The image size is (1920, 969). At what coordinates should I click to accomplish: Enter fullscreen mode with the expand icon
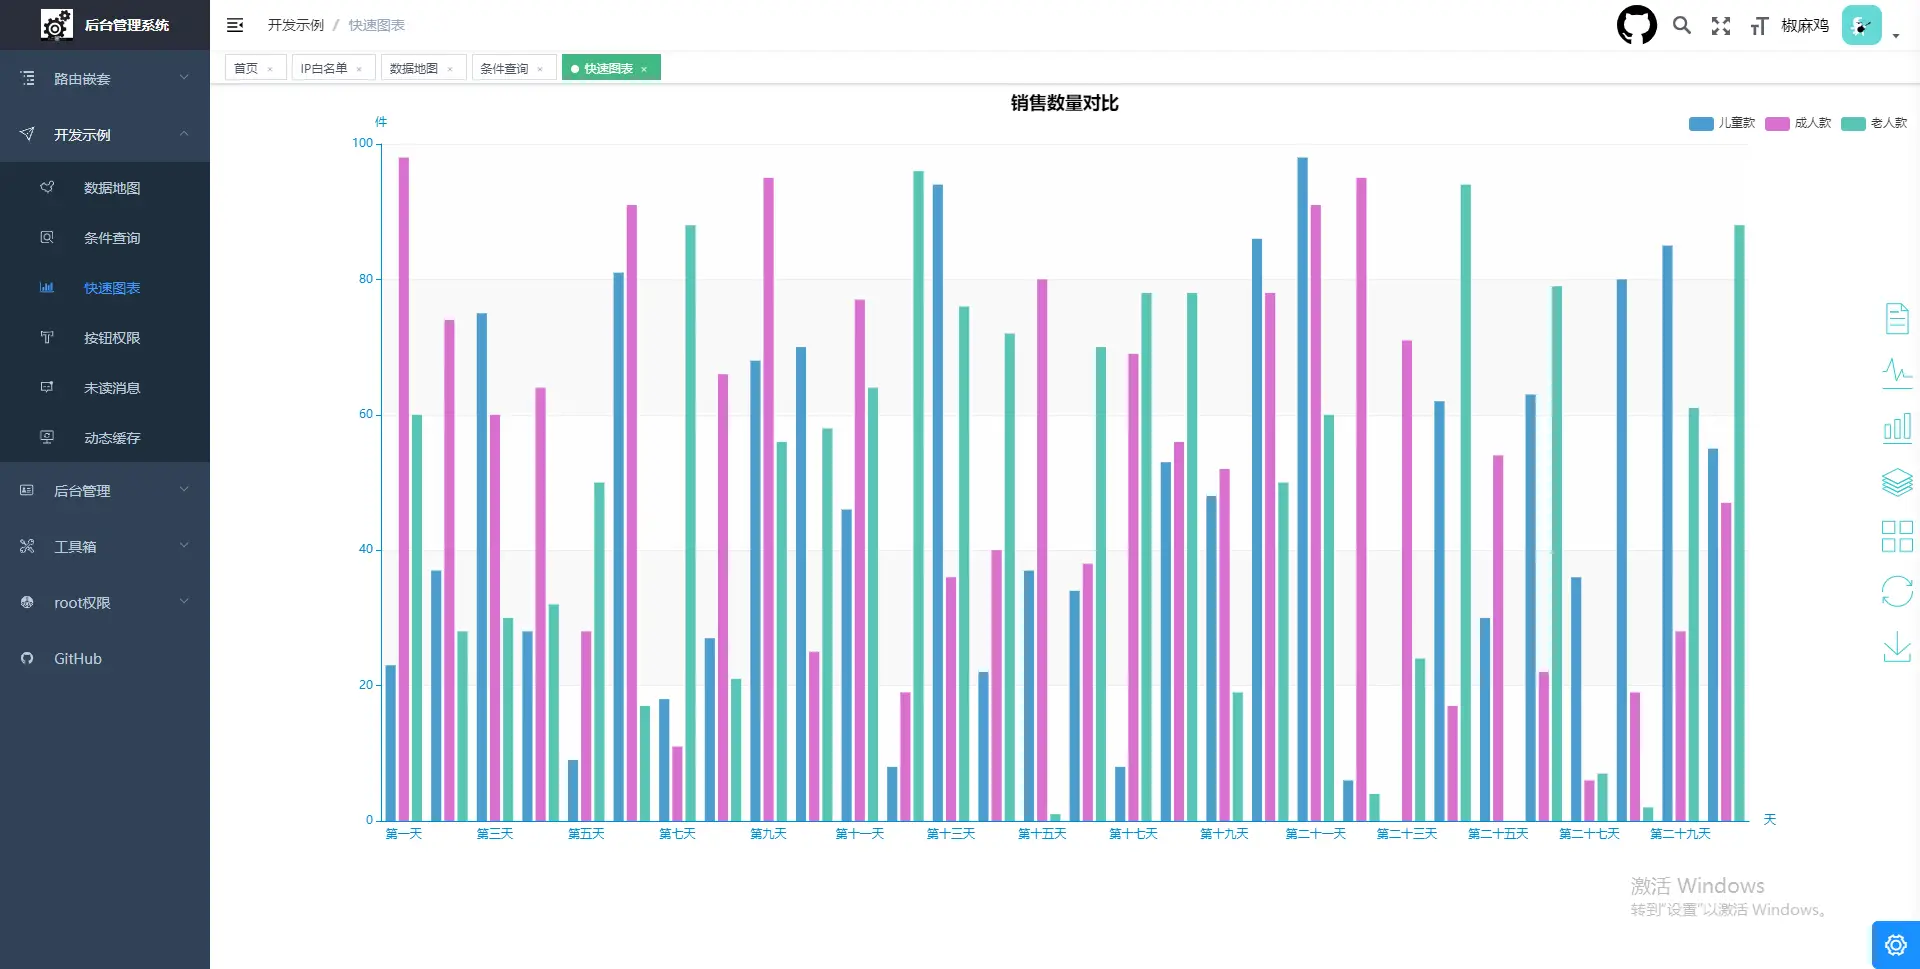click(1720, 26)
